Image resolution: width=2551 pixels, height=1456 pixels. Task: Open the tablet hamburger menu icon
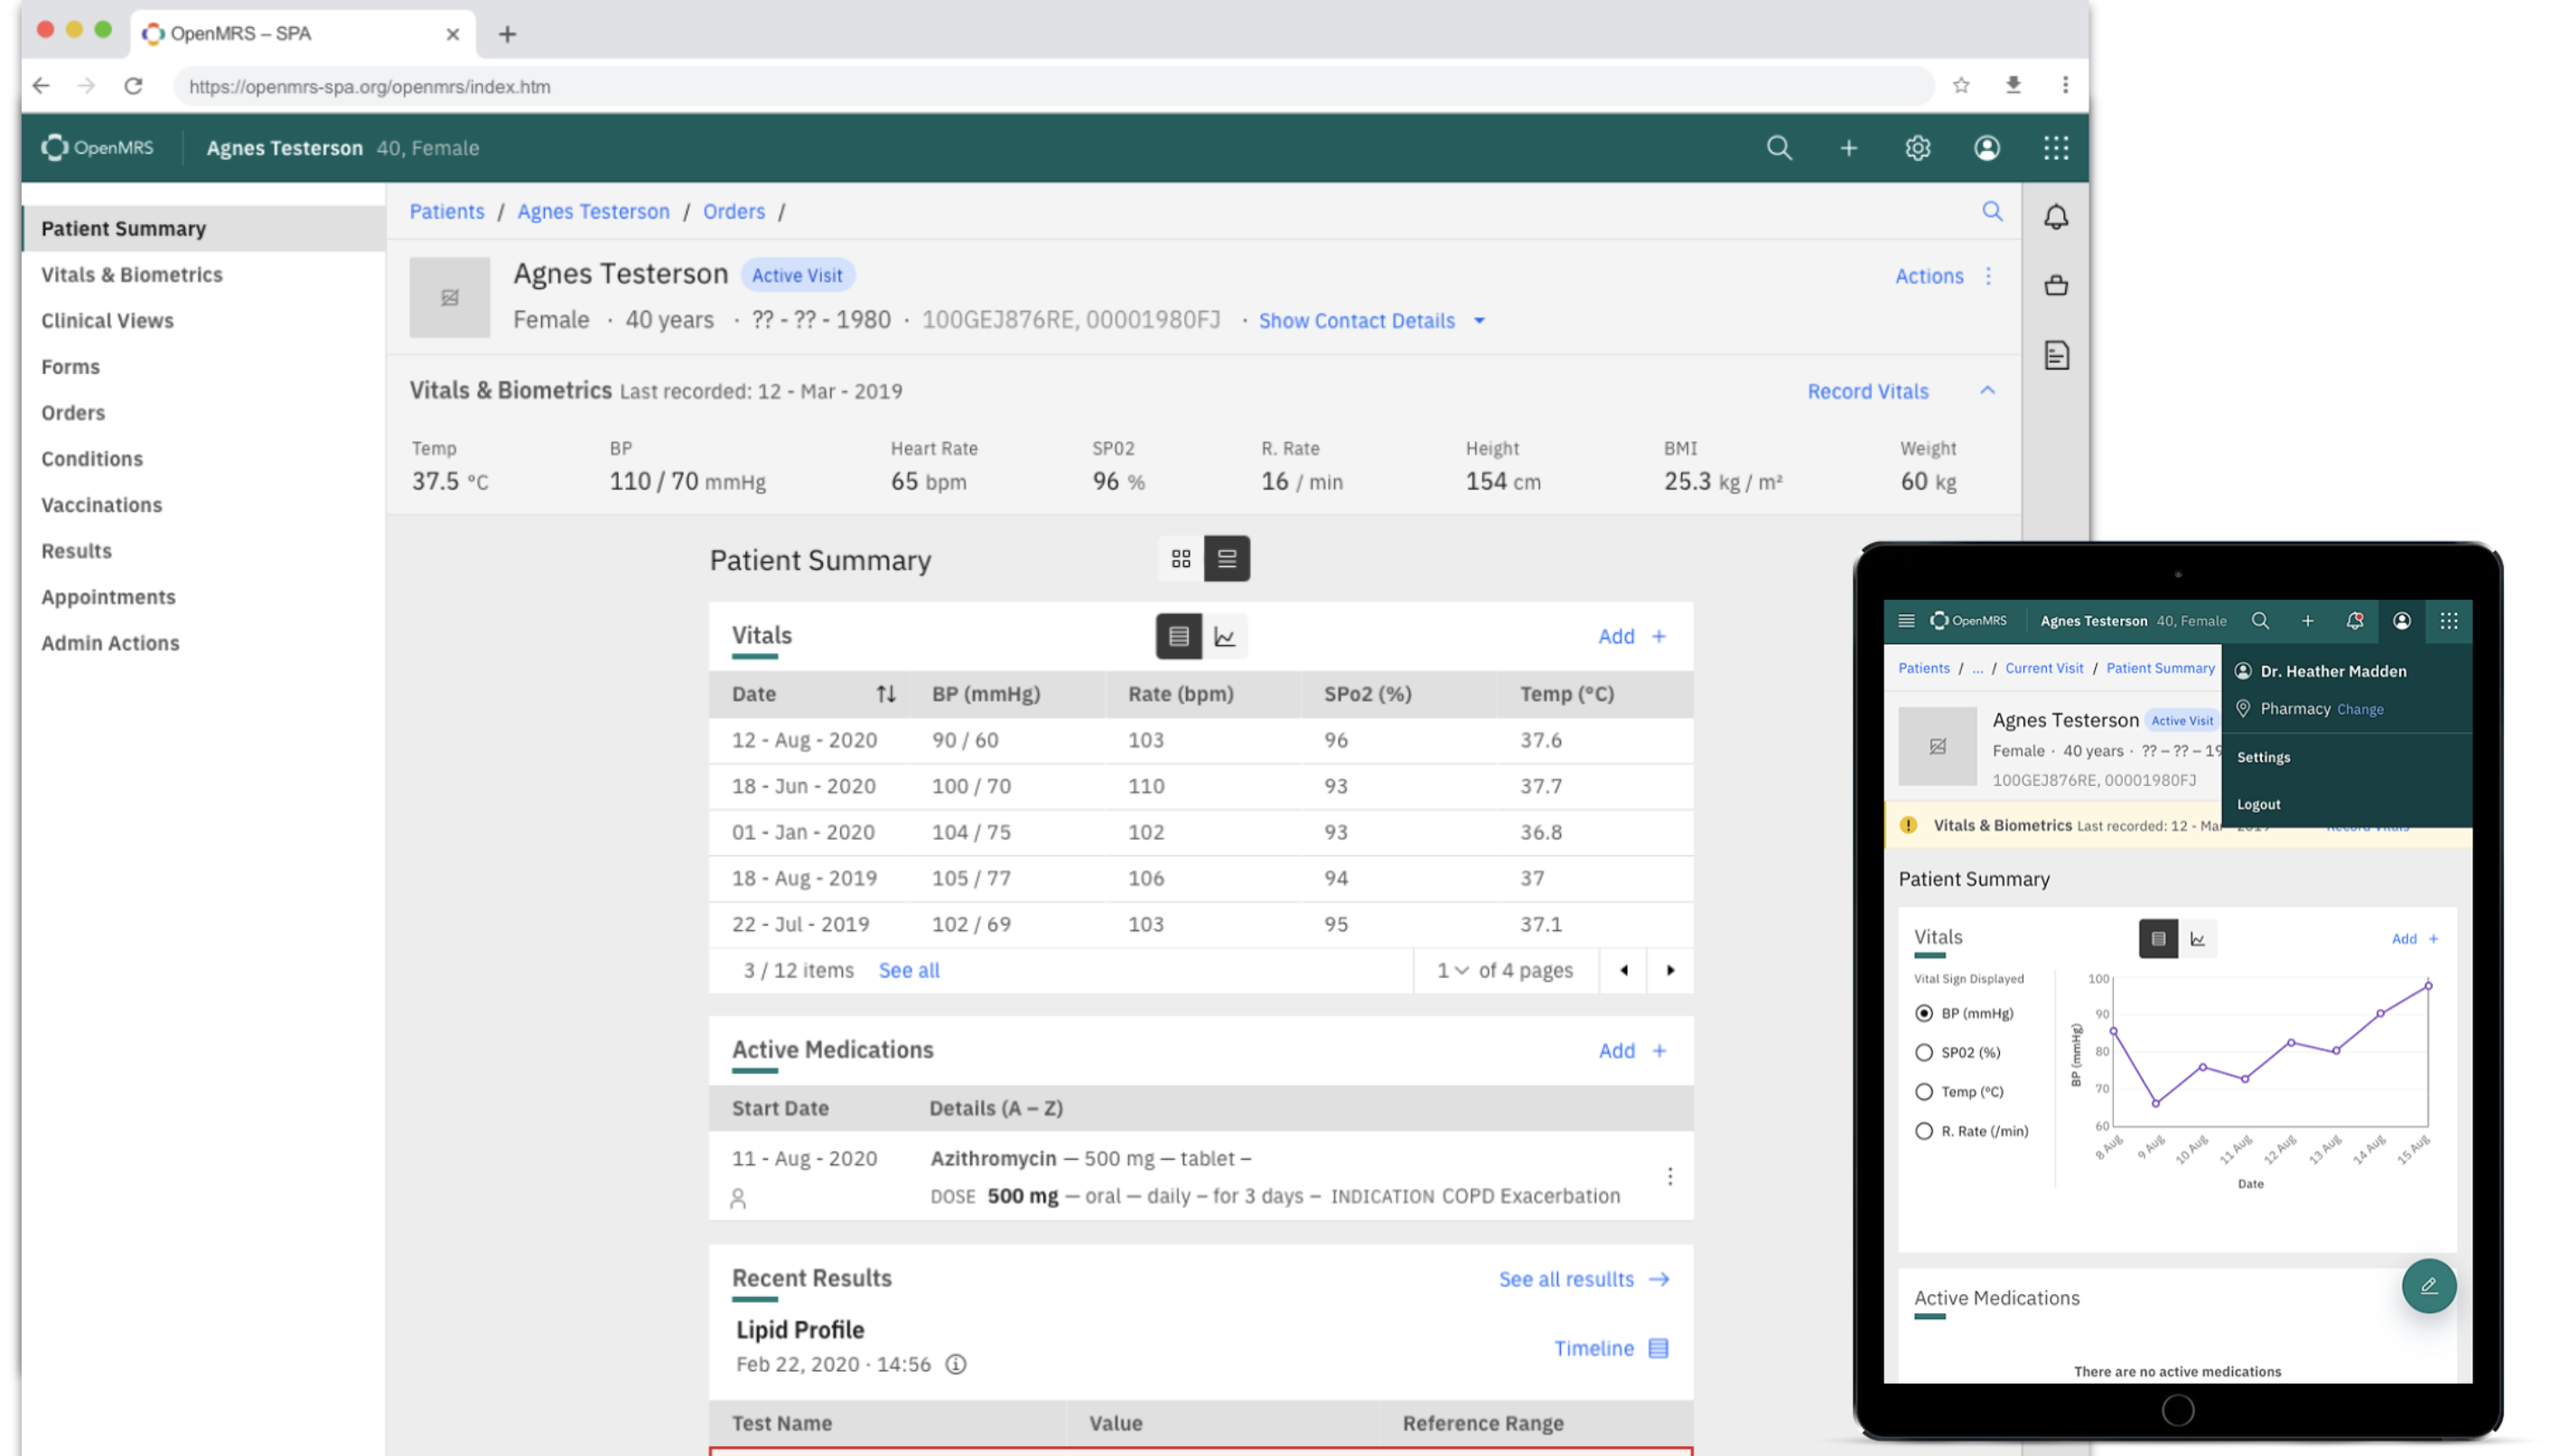pyautogui.click(x=1905, y=621)
